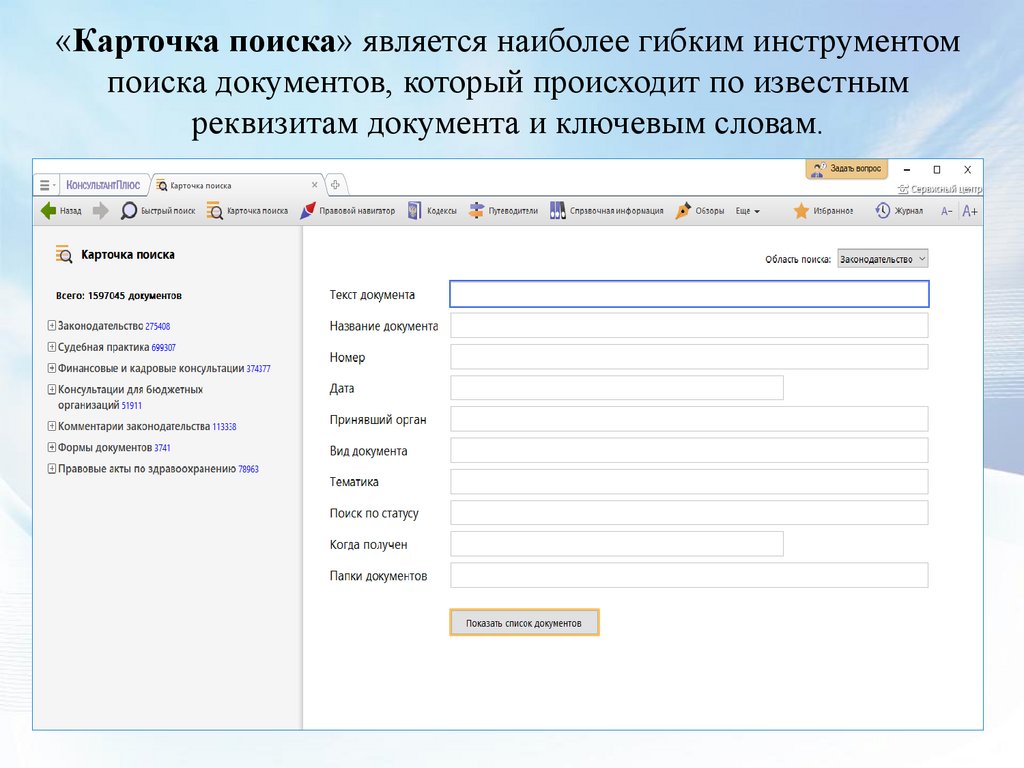Image resolution: width=1024 pixels, height=768 pixels.
Task: Expand the Законодательство tree node
Action: click(51, 326)
